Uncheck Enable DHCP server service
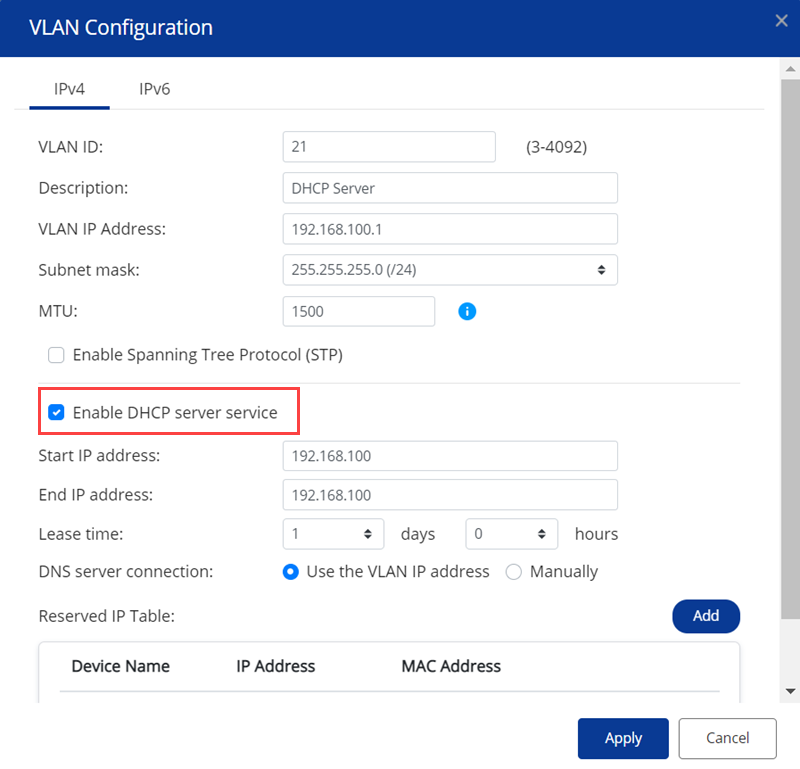 [57, 412]
